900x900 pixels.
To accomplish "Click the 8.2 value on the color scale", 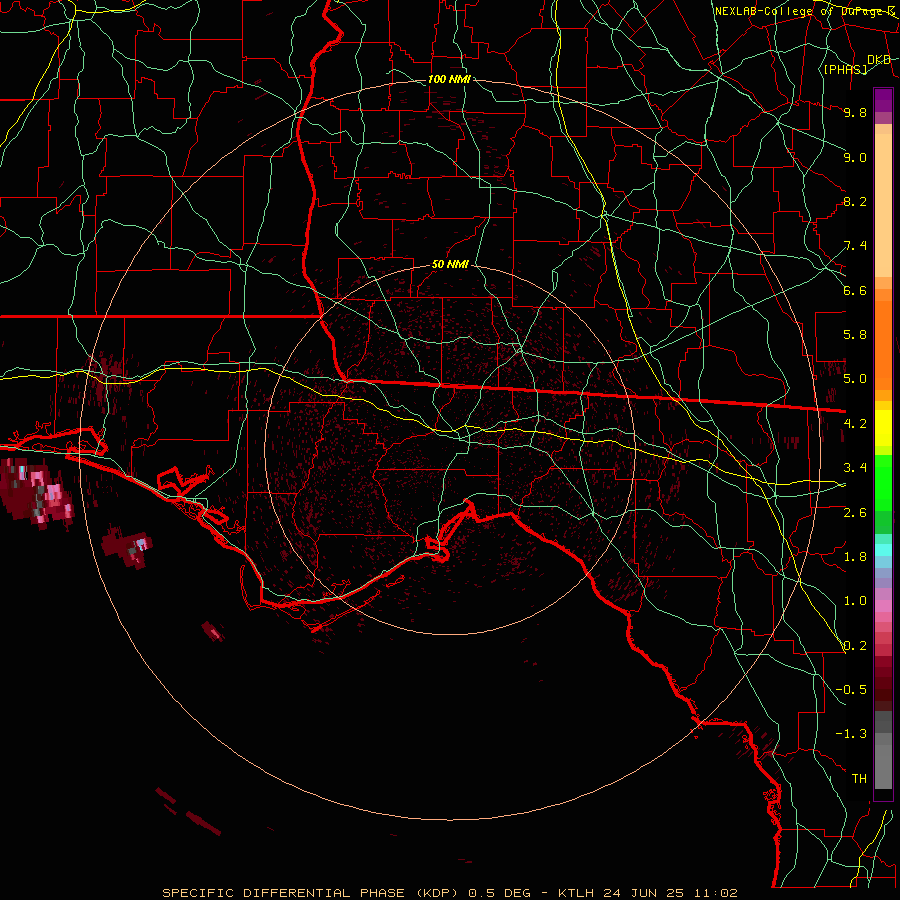I will 855,201.
